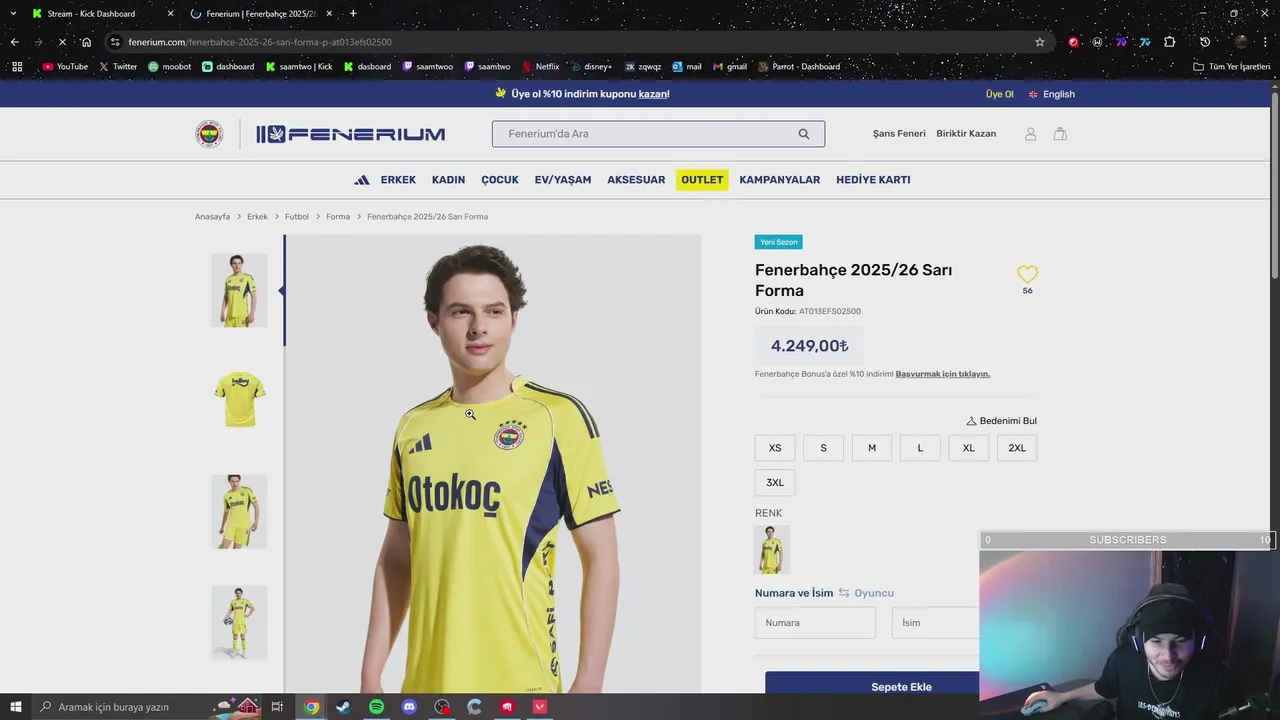Screen dimensions: 1280x720
Task: Click the Windows Start button
Action: point(15,707)
